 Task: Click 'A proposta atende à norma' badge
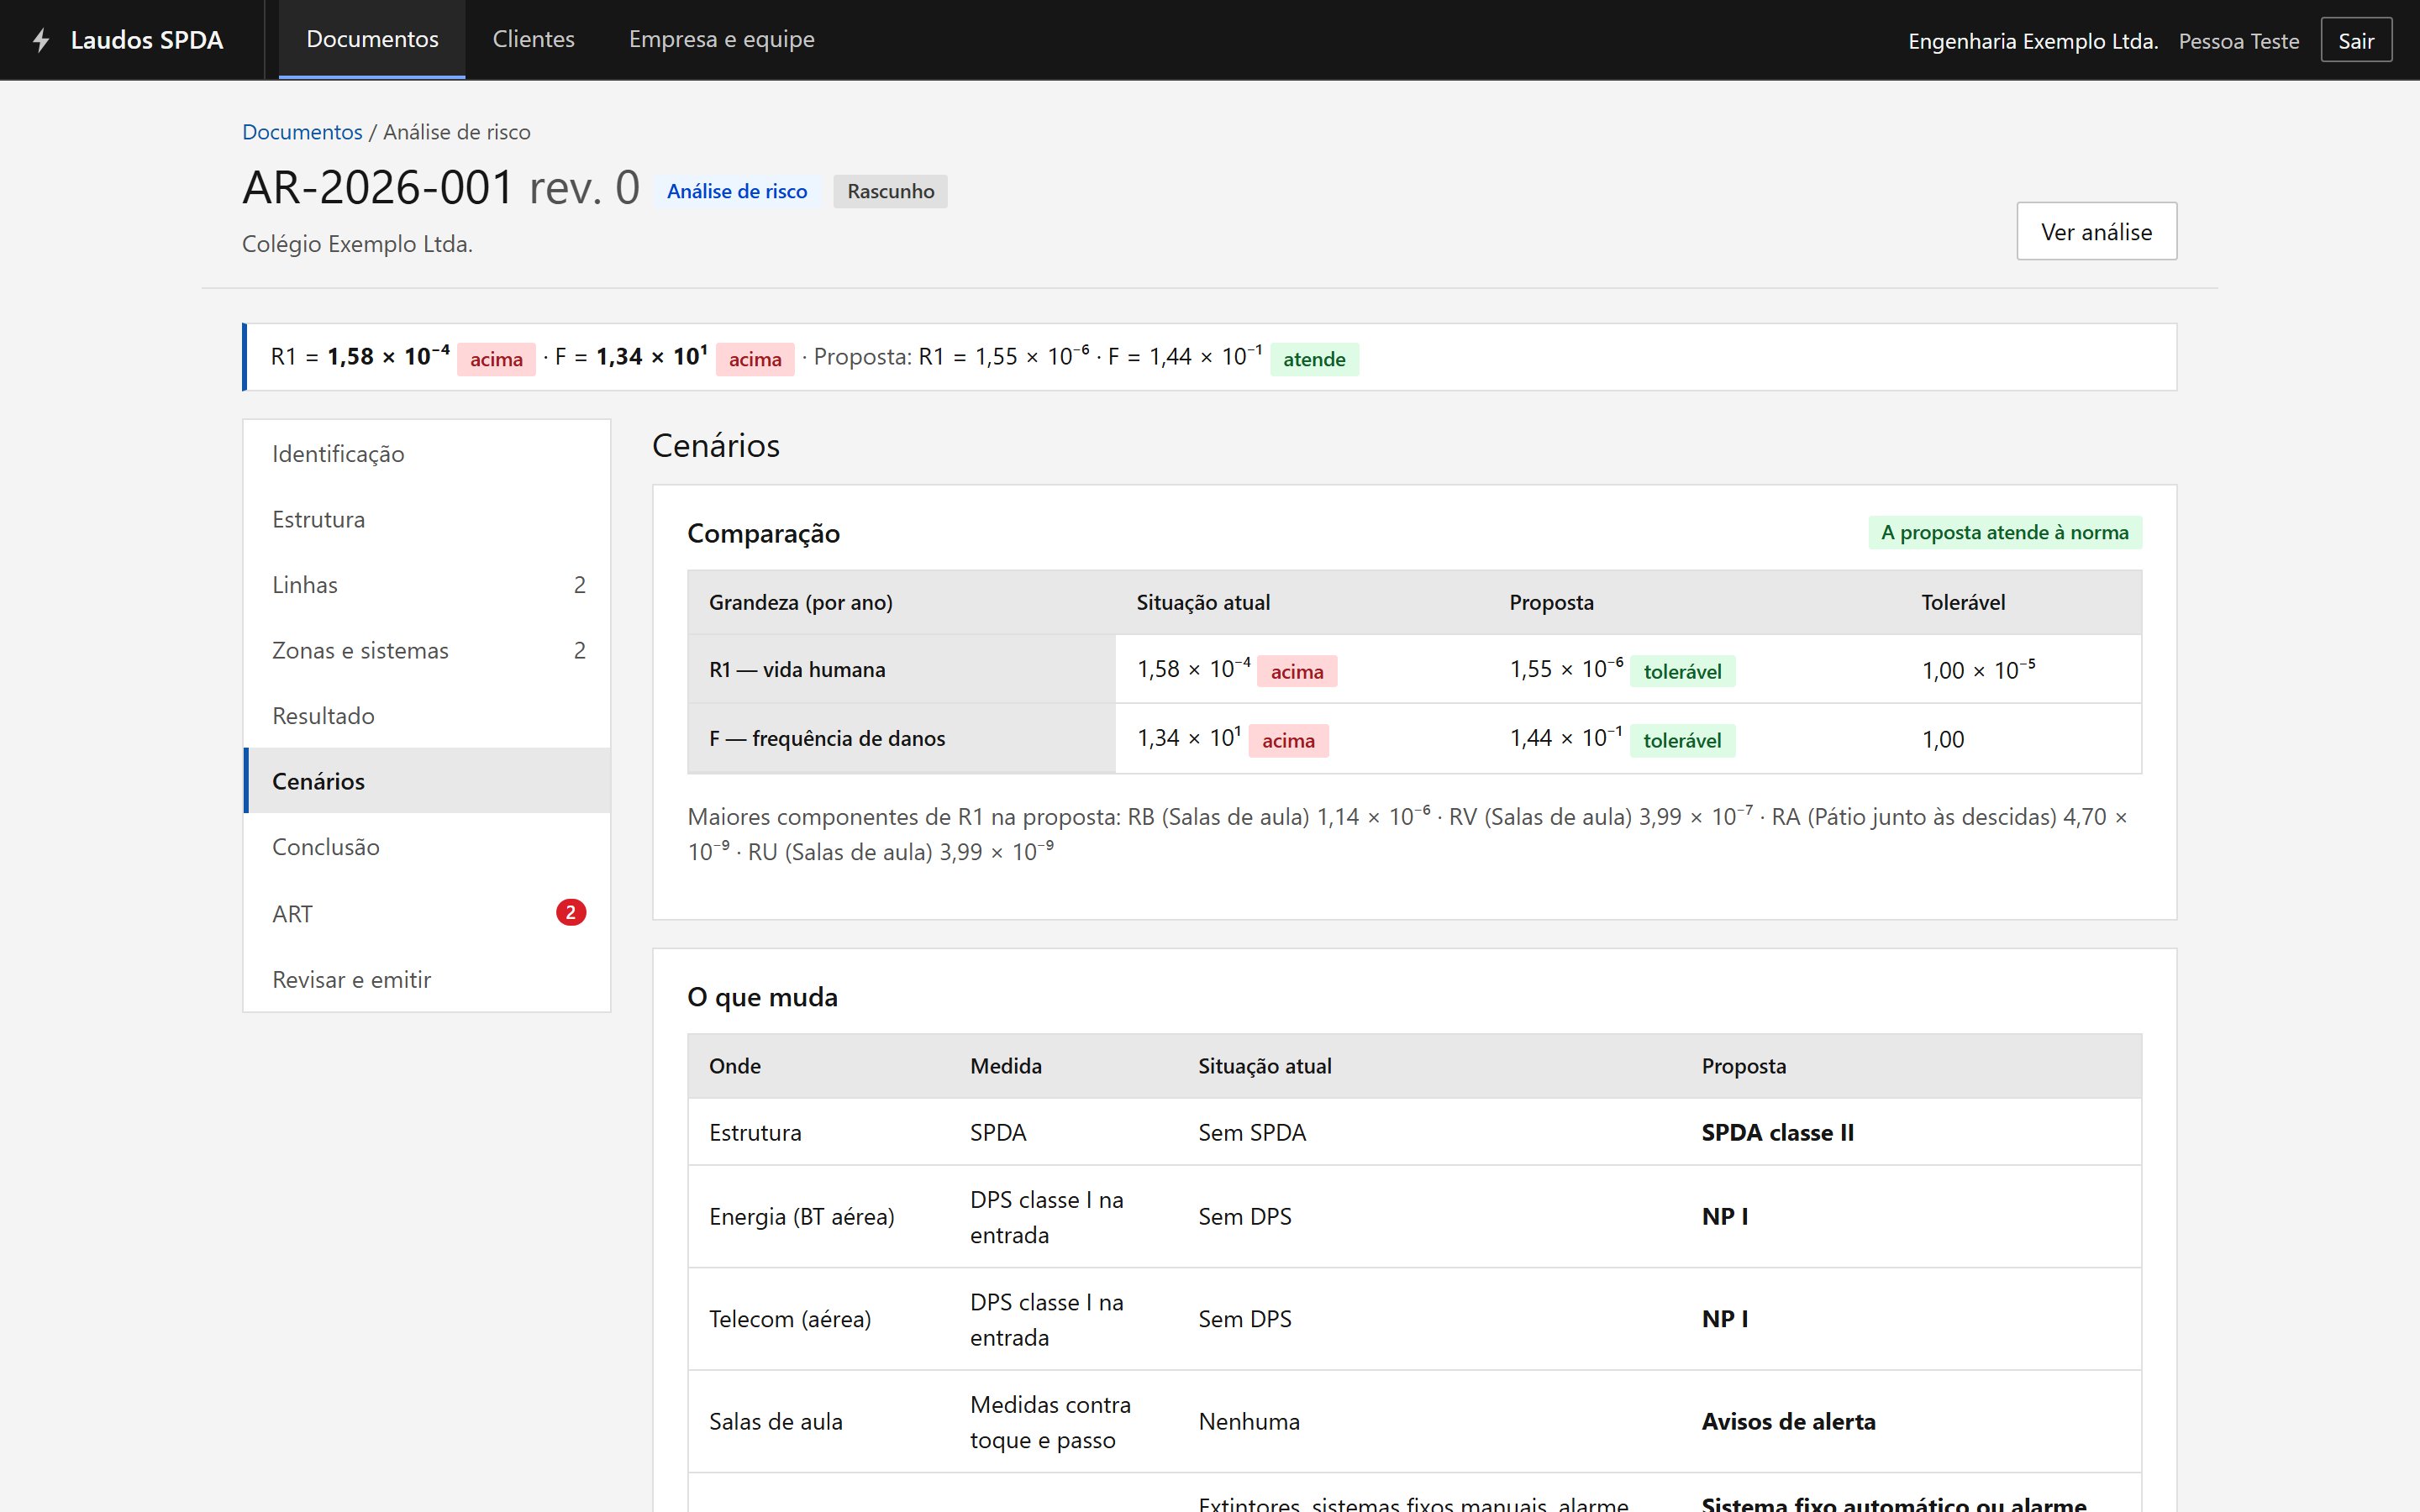pyautogui.click(x=2005, y=532)
